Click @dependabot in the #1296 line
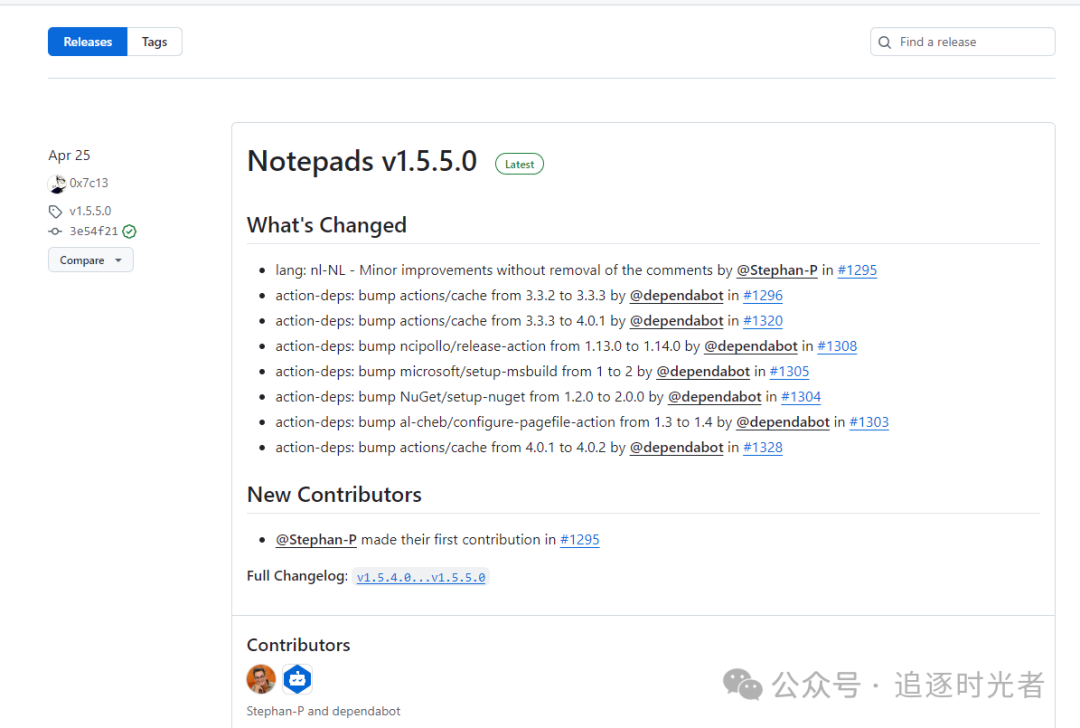 click(676, 295)
